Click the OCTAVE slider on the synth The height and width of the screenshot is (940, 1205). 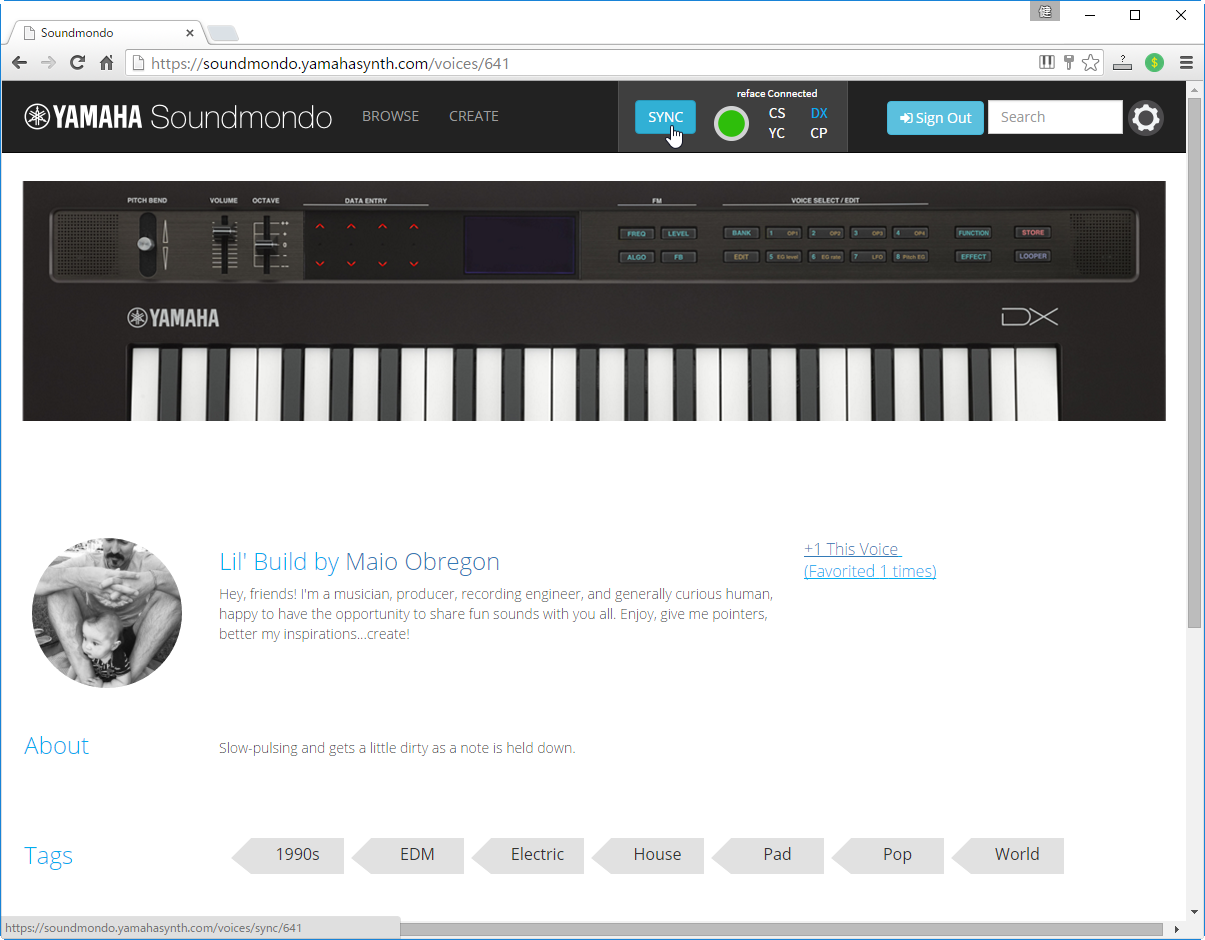[265, 243]
